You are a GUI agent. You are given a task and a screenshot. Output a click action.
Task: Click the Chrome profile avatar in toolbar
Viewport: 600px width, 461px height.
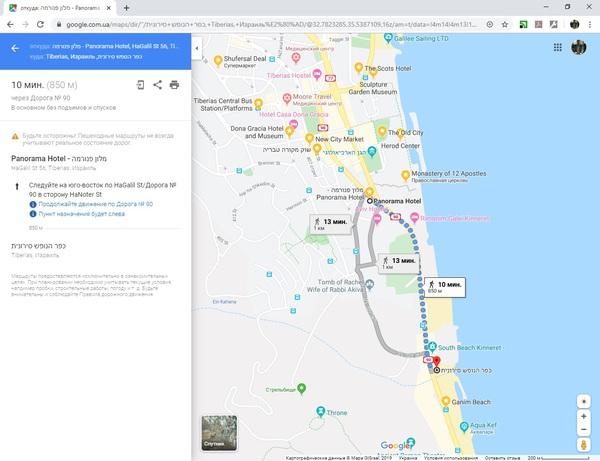click(574, 24)
